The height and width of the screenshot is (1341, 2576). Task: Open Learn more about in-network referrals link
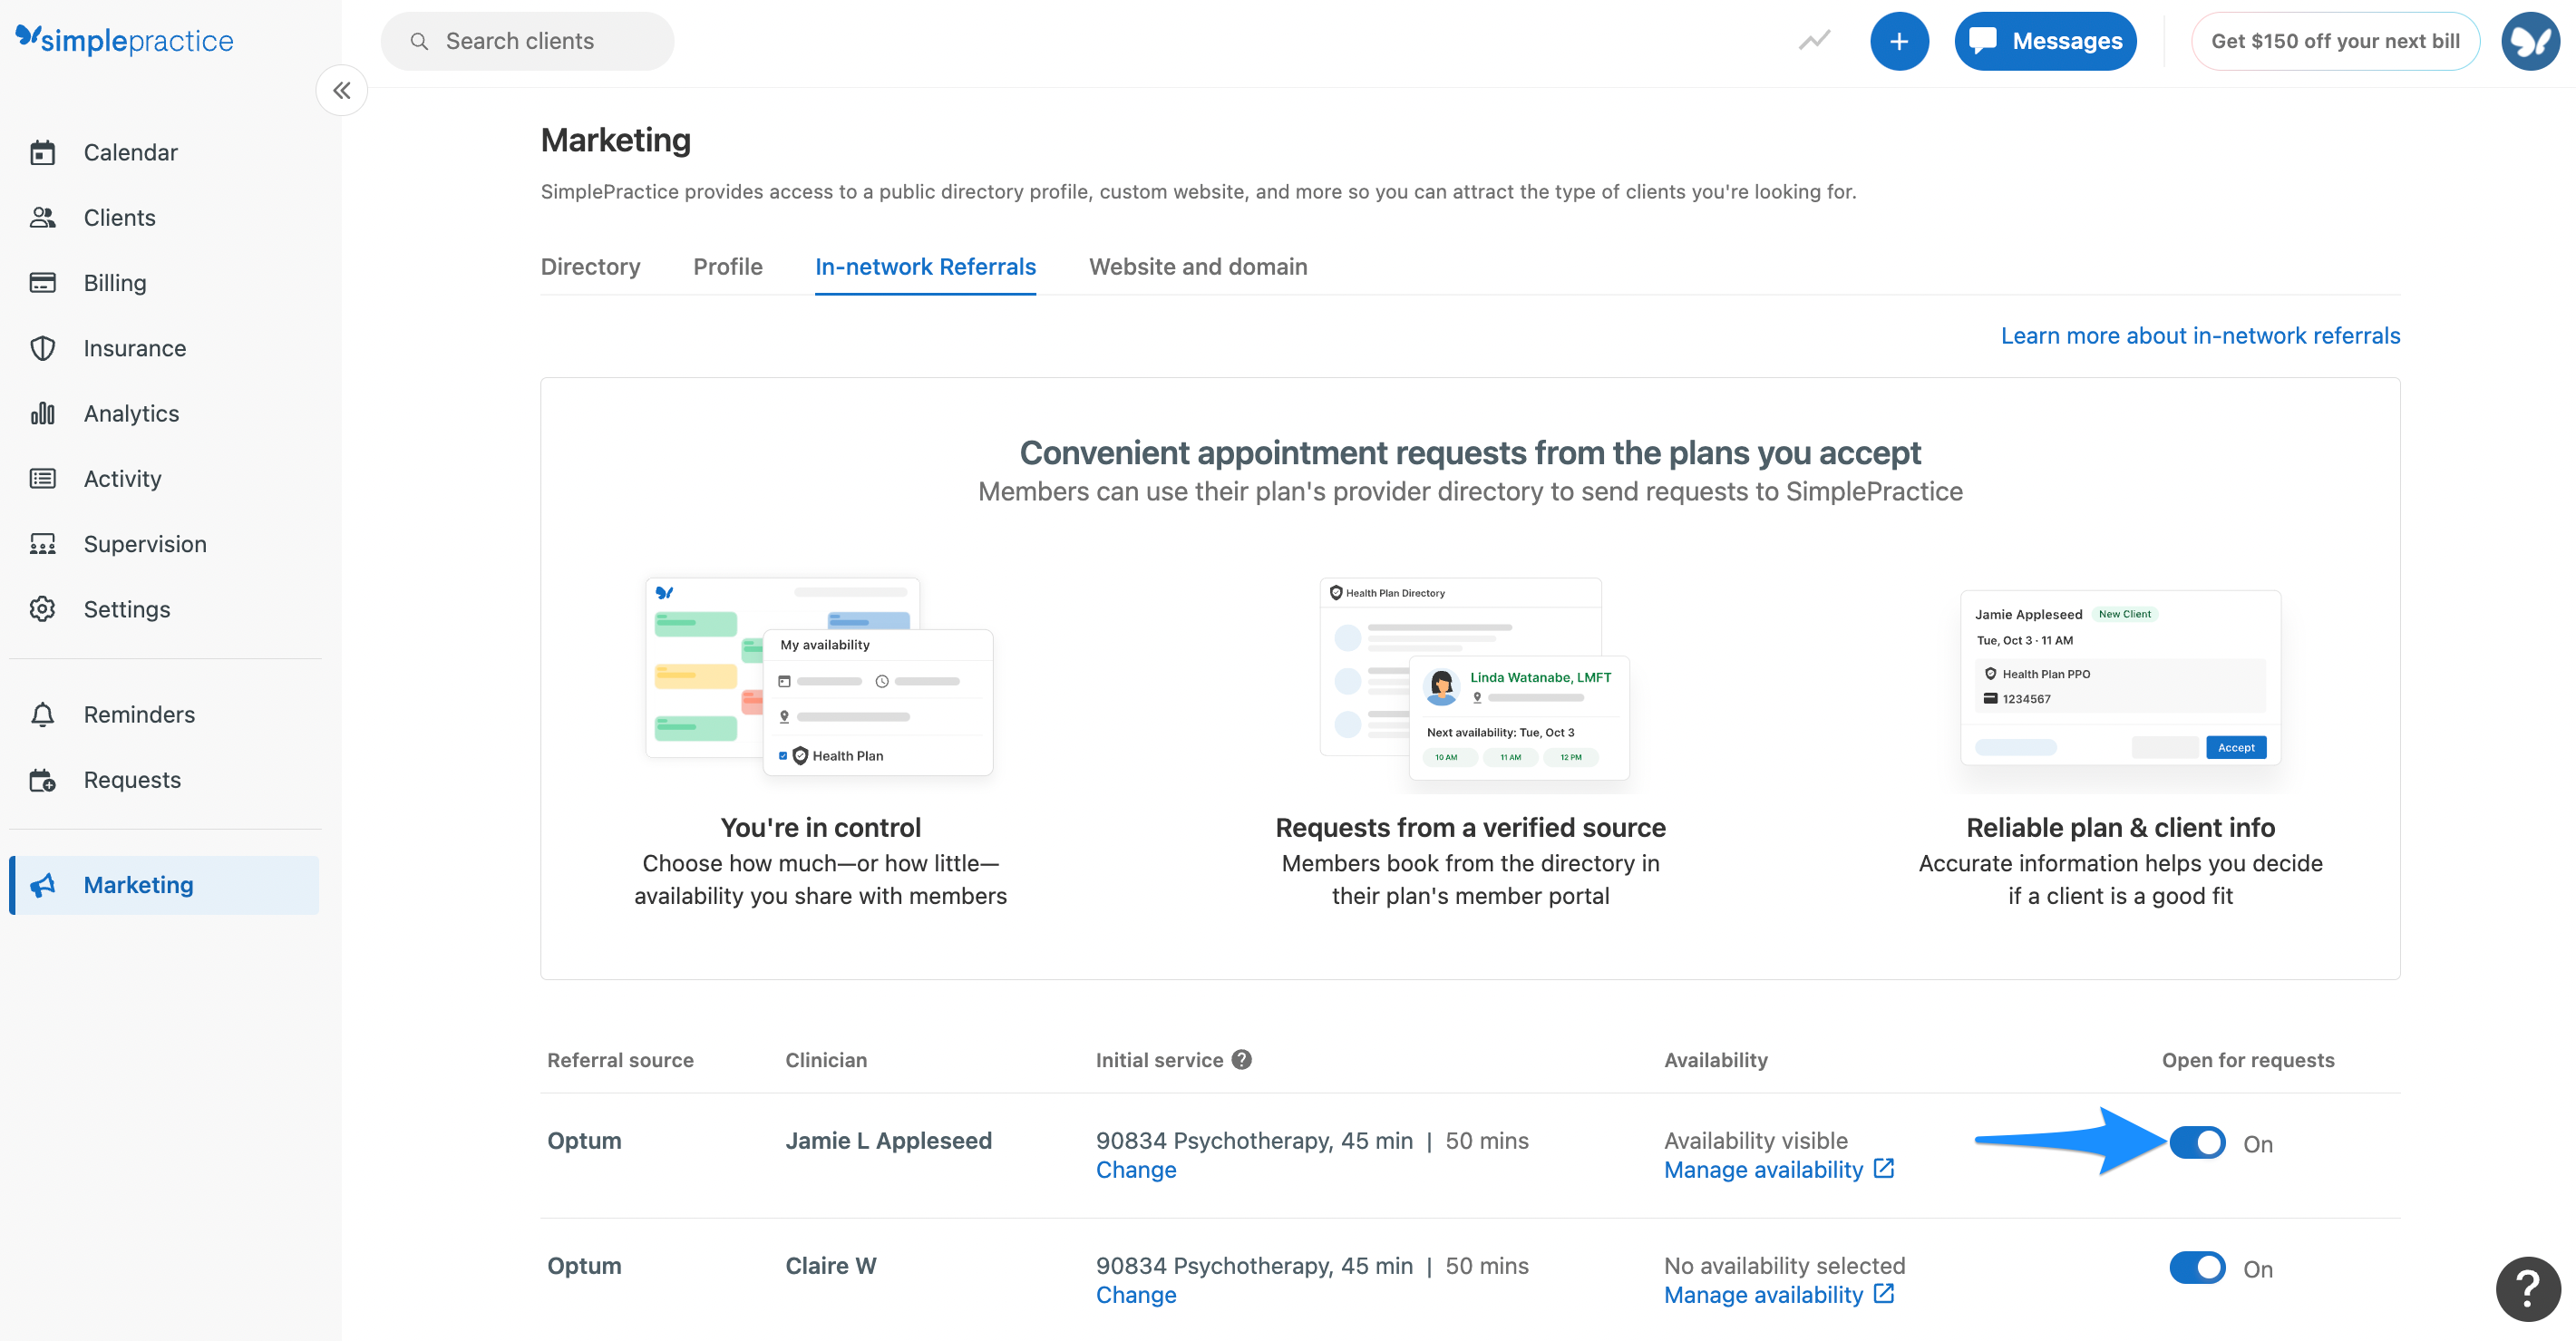point(2200,336)
